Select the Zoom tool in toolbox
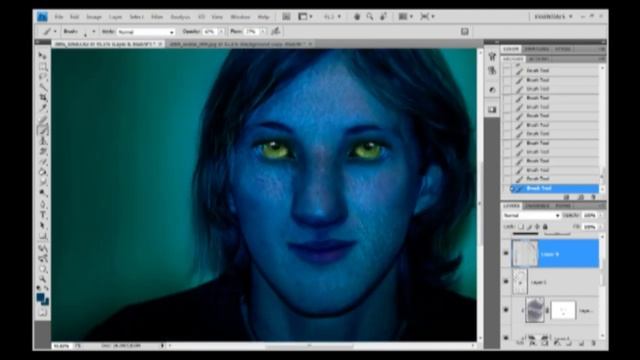This screenshot has width=640, height=360. (x=42, y=279)
